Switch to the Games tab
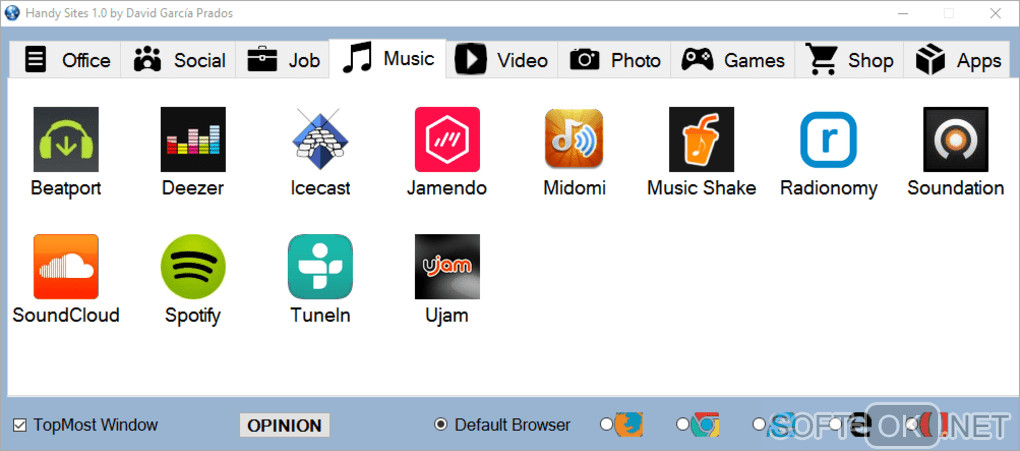The height and width of the screenshot is (451, 1020). pyautogui.click(x=733, y=61)
